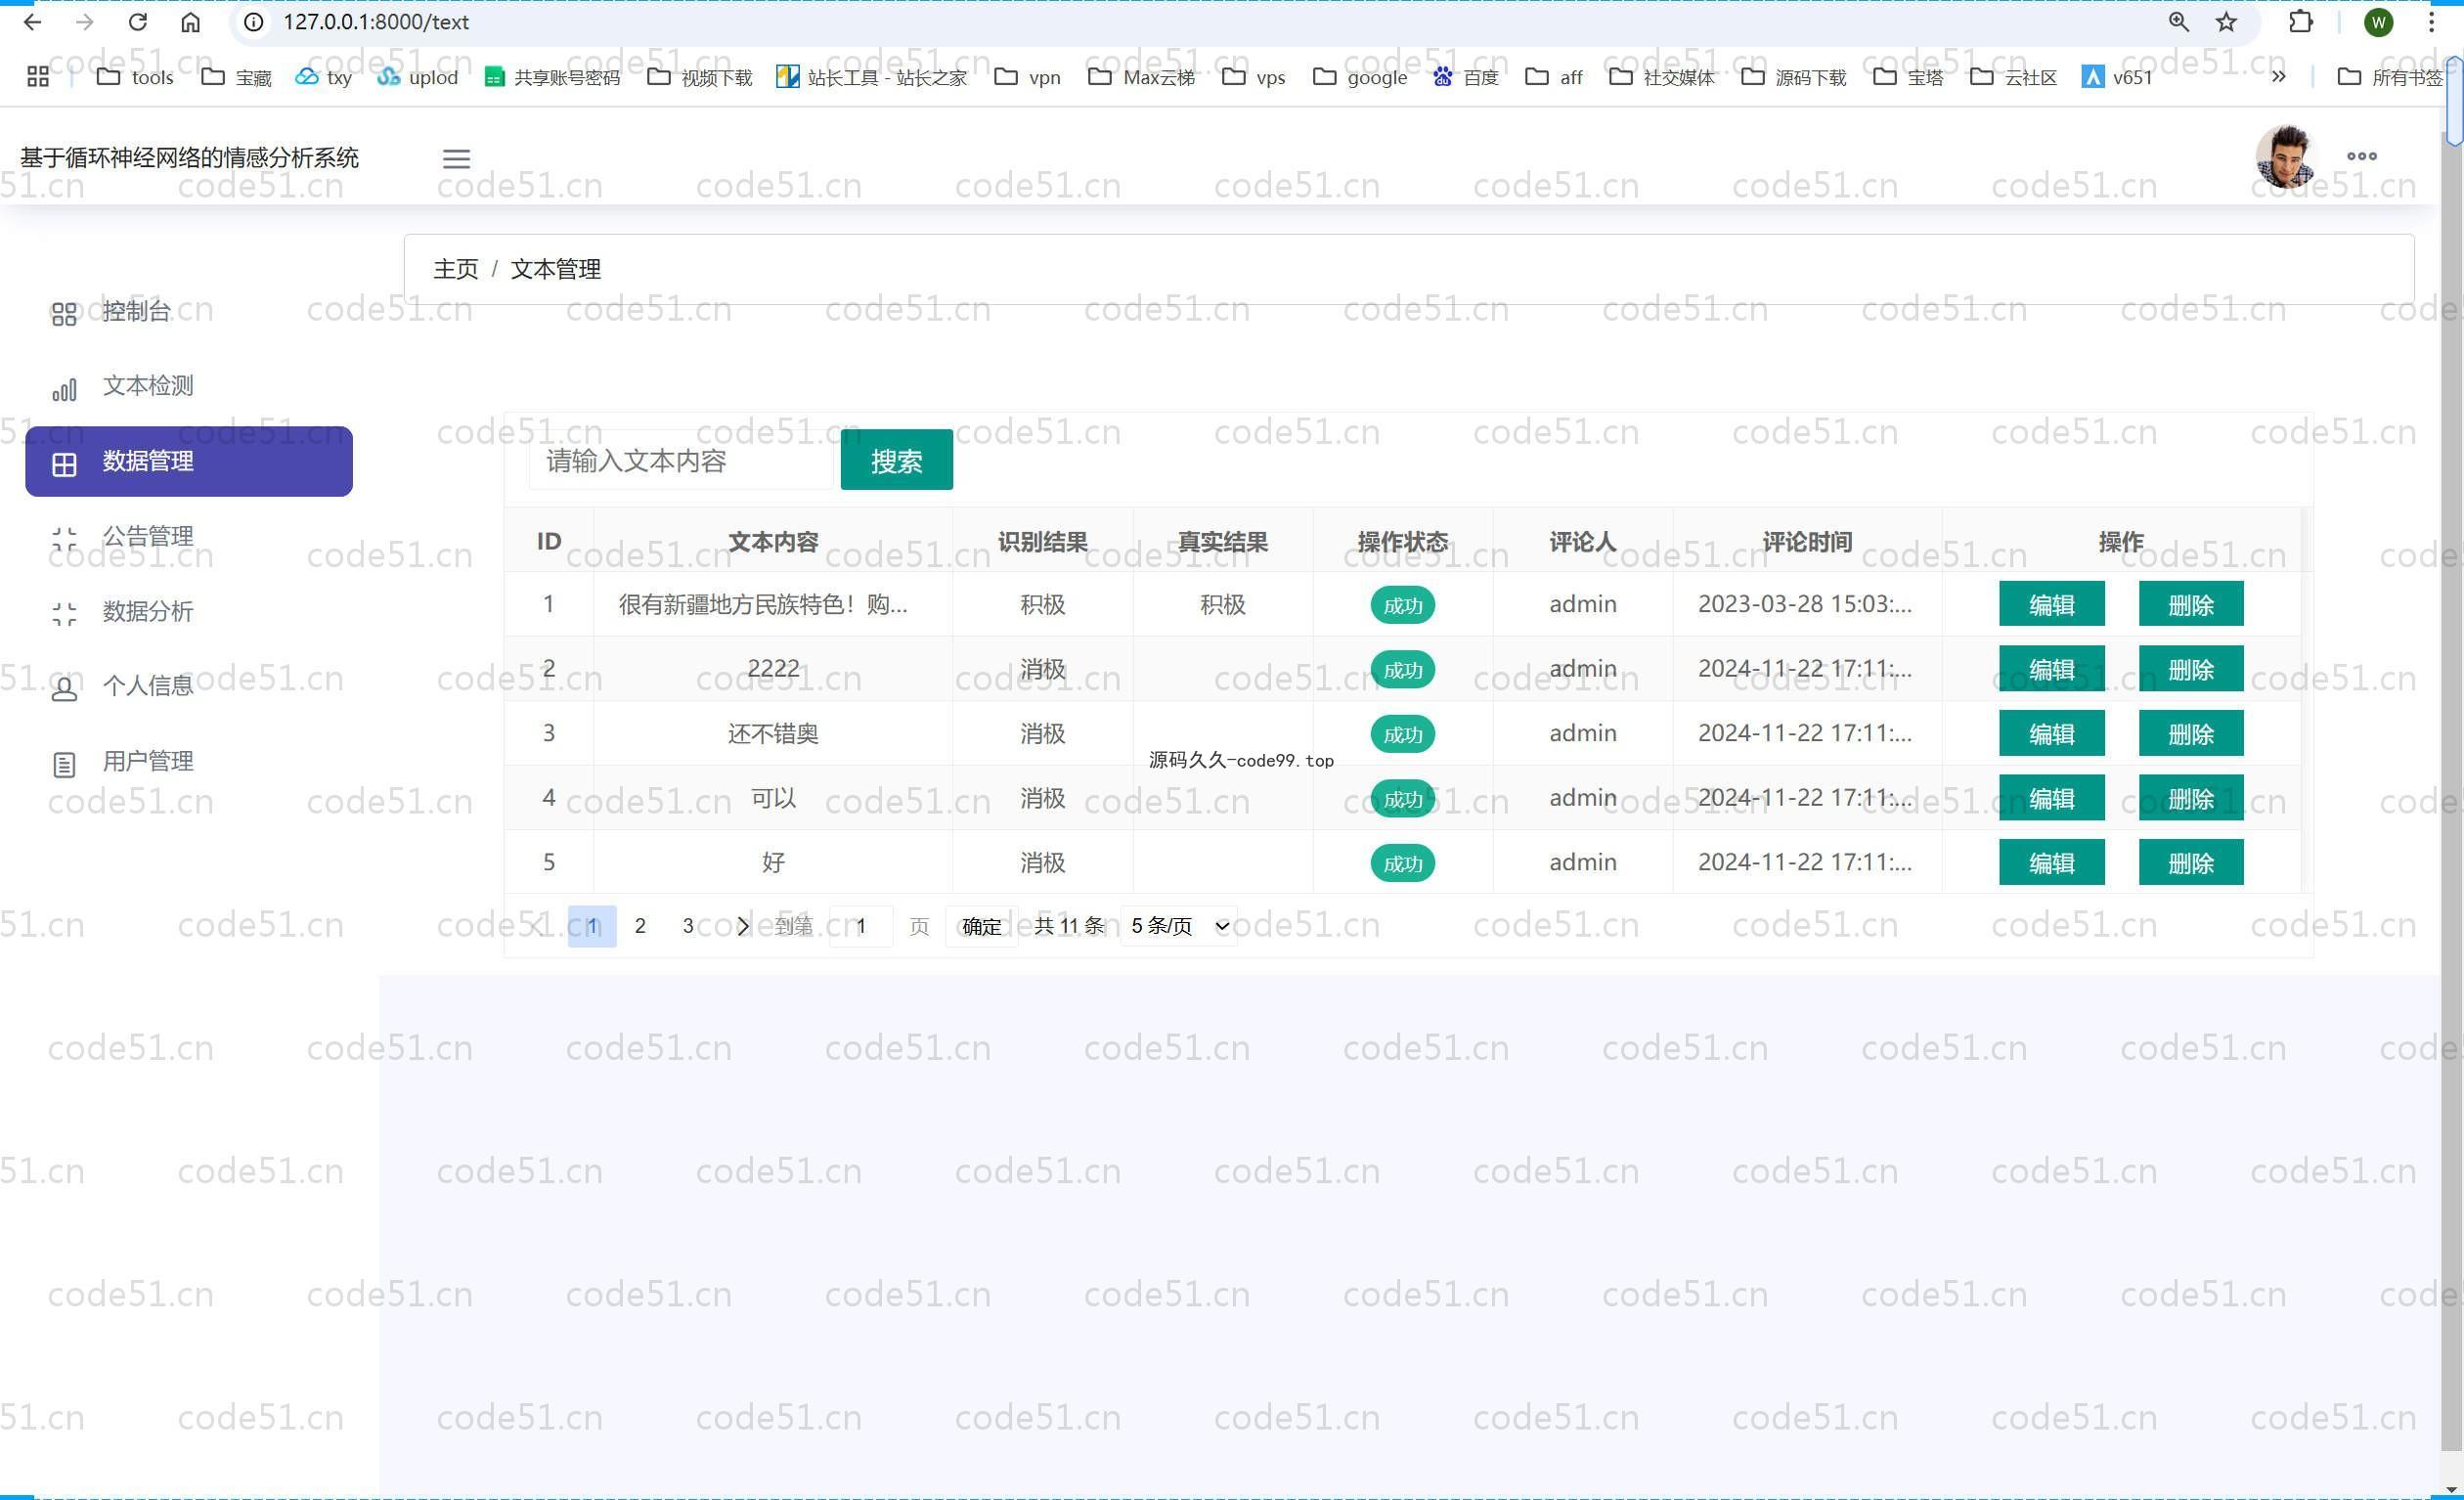Open Chrome profile avatar W

coord(2379,22)
